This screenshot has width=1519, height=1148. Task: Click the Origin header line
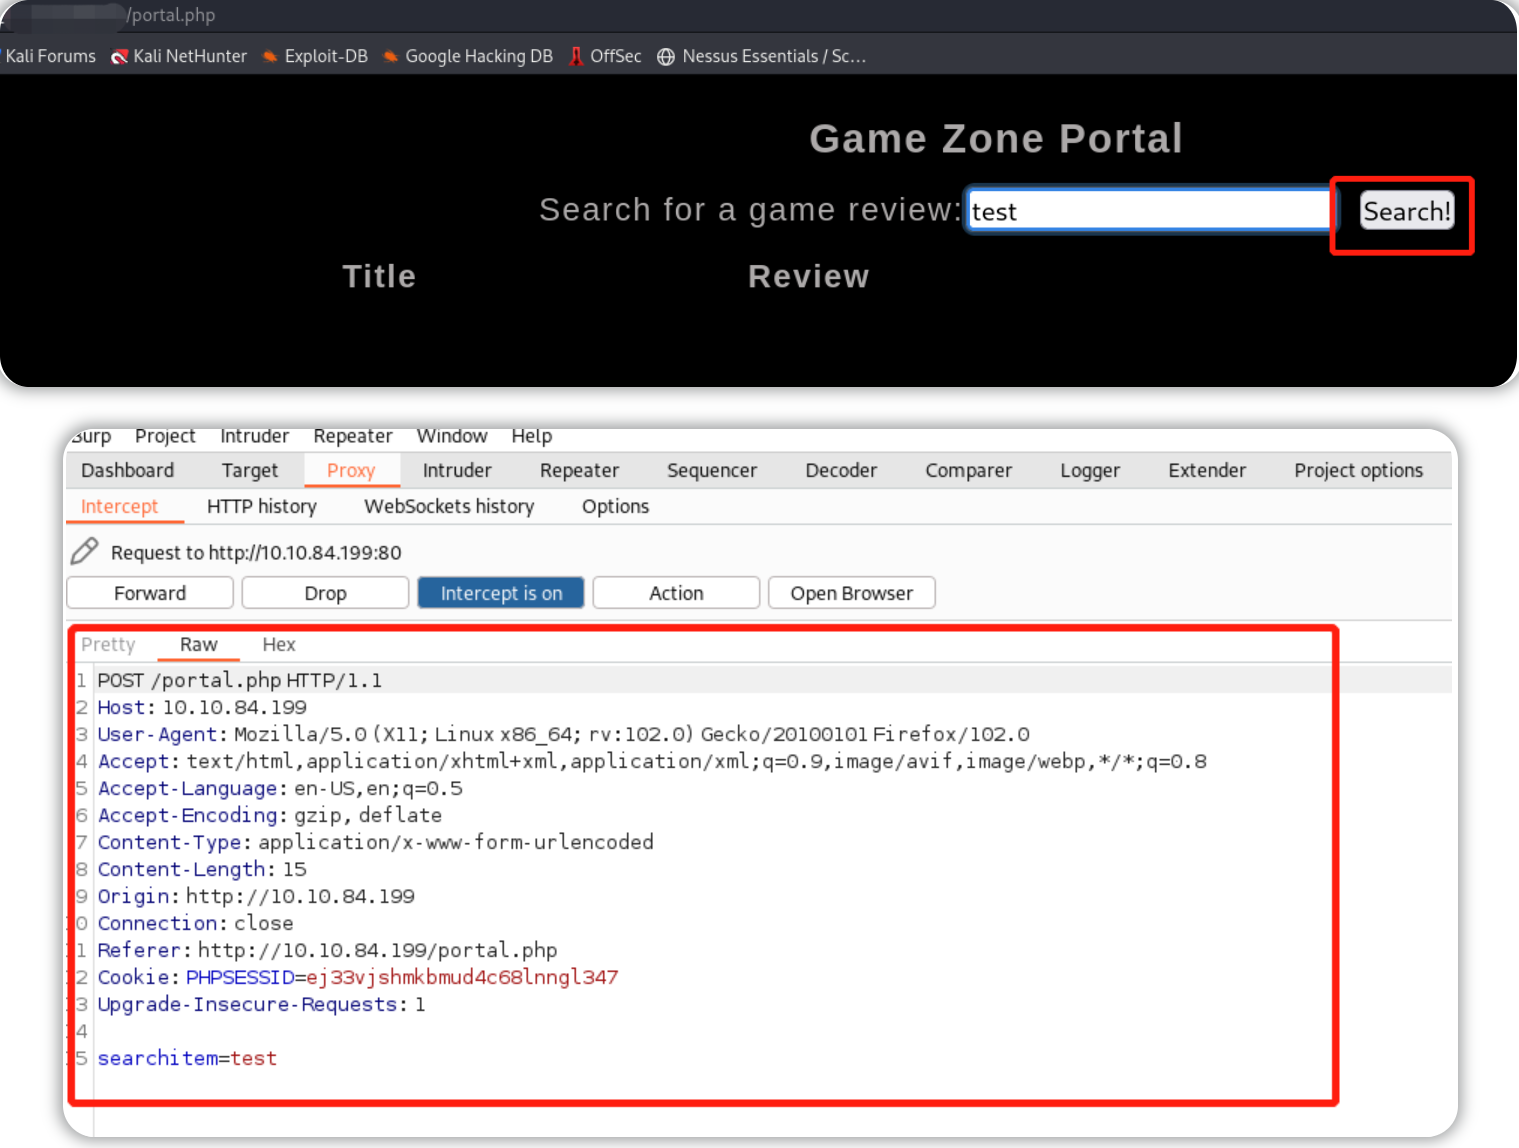(256, 896)
